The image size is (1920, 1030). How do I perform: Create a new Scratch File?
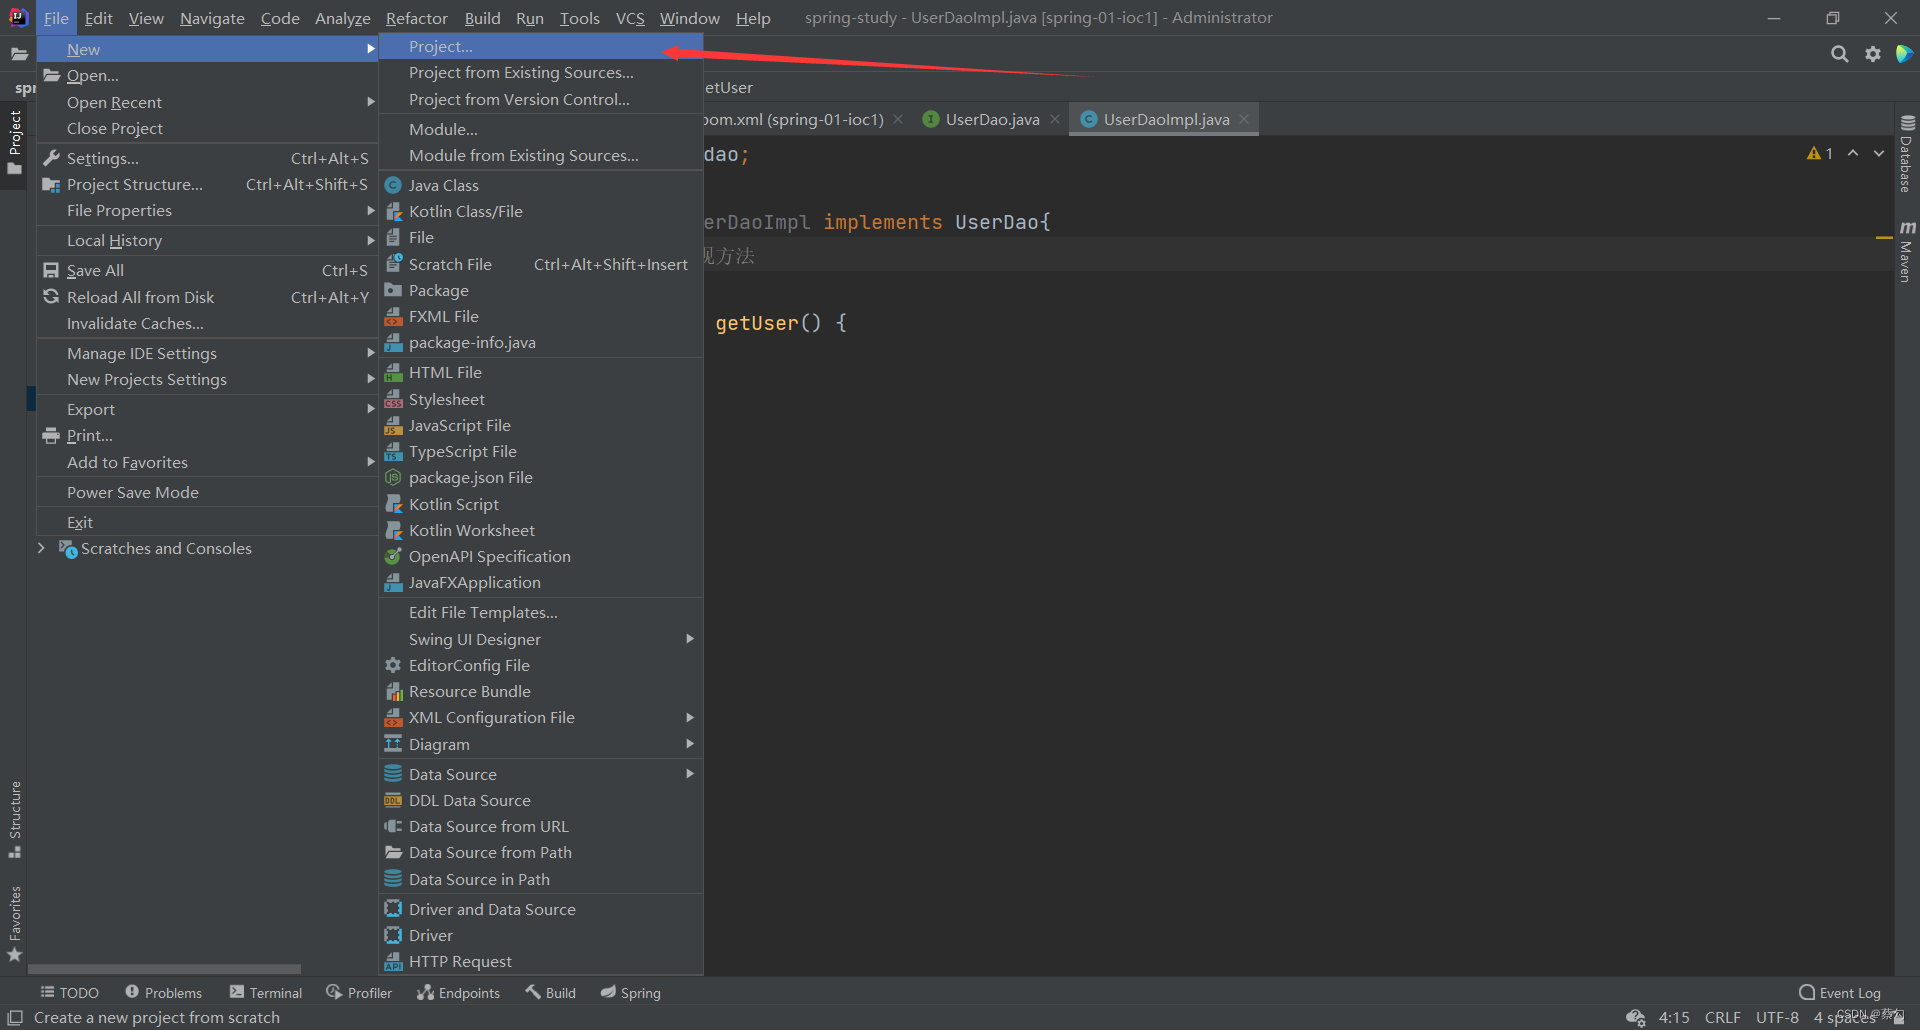point(541,264)
